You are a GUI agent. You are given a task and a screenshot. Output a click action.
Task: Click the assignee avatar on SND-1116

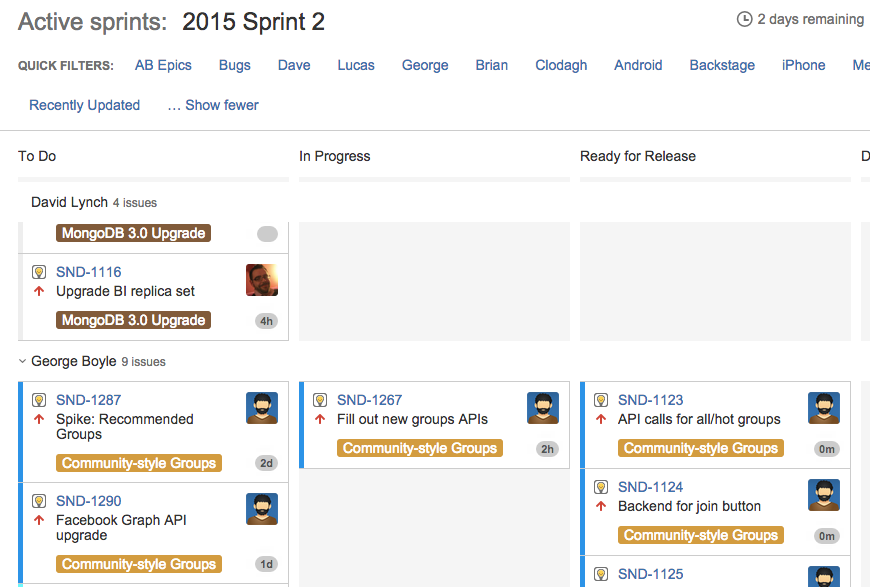tap(262, 280)
